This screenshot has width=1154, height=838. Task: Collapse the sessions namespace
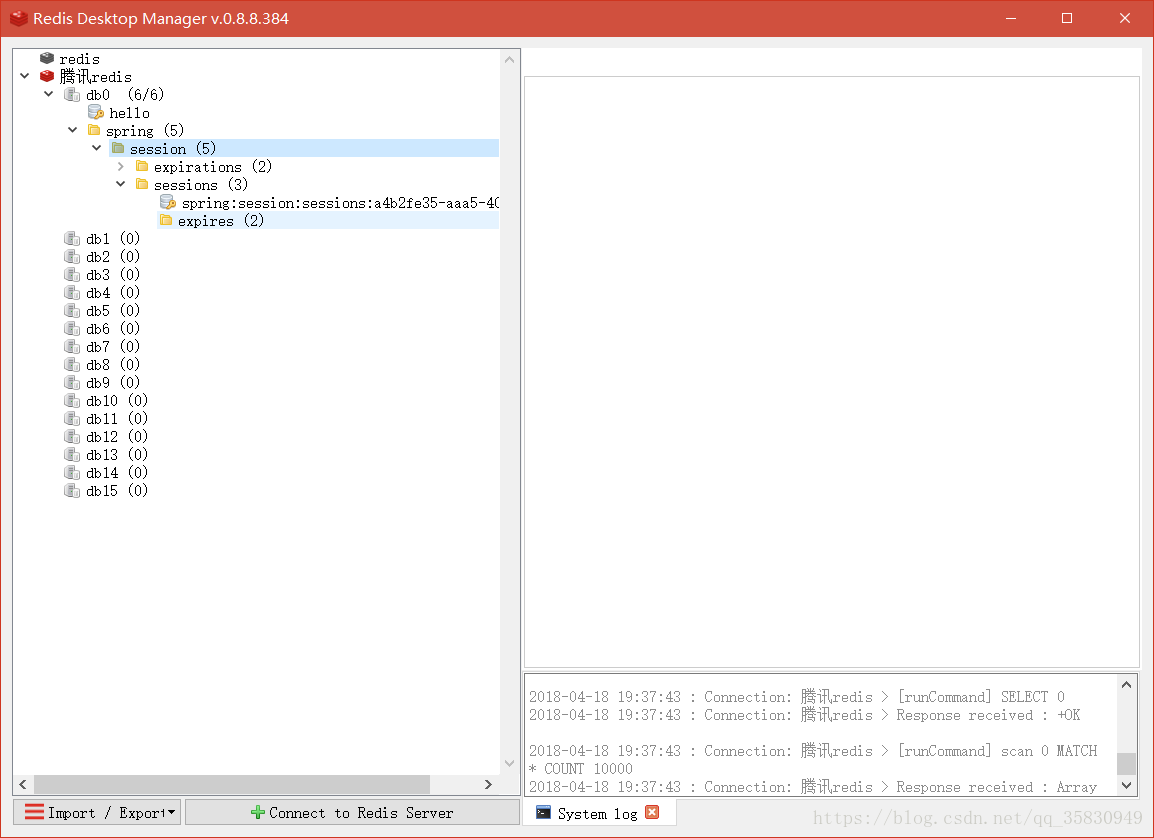[121, 184]
